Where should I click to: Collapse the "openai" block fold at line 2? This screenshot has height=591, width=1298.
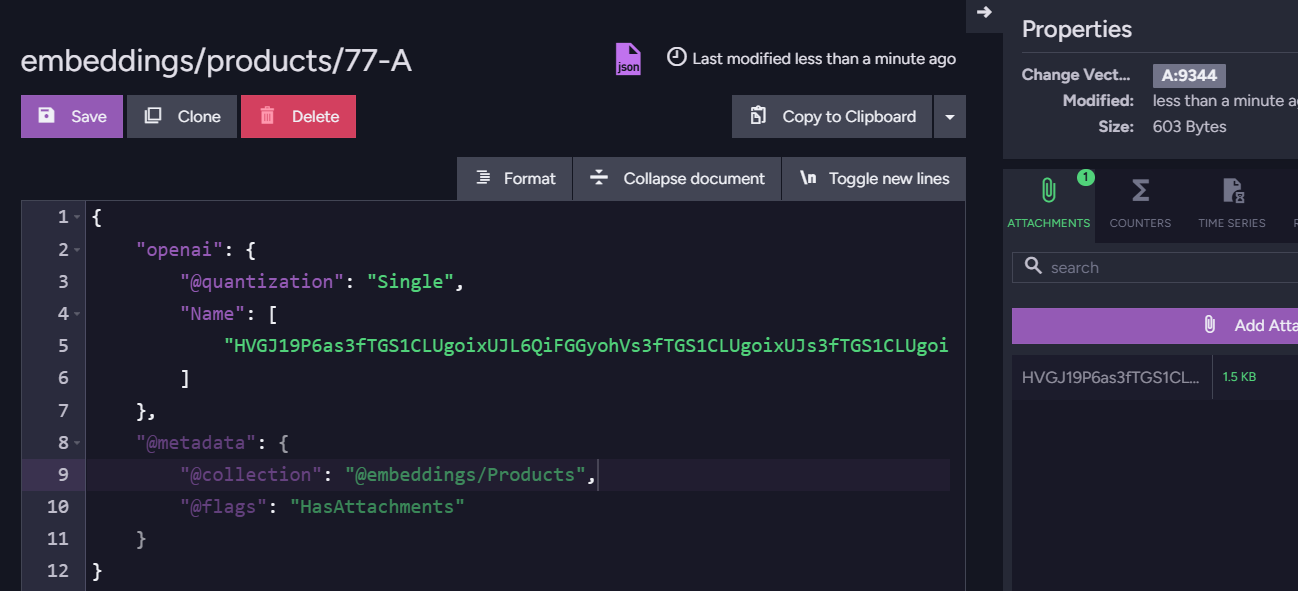click(x=77, y=250)
